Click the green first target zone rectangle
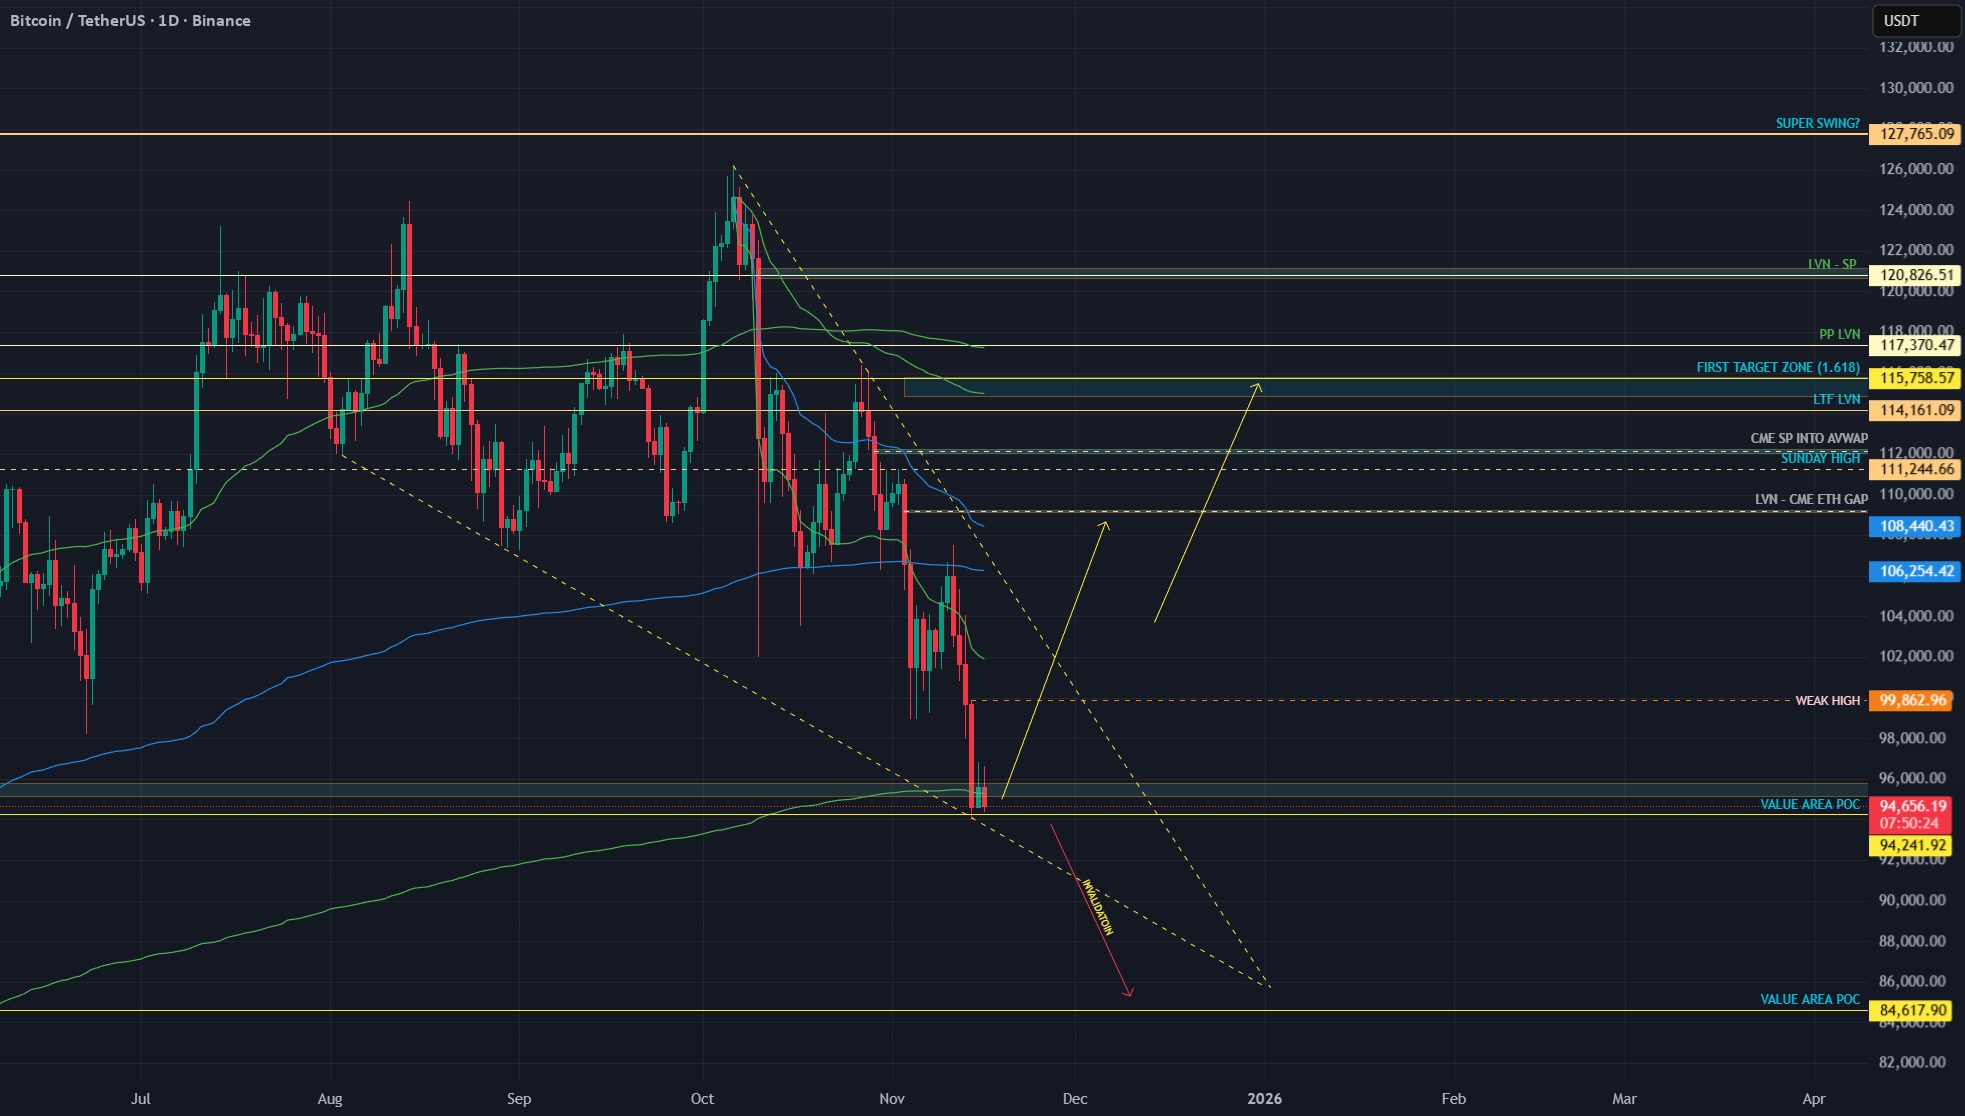Image resolution: width=1965 pixels, height=1116 pixels. (1385, 387)
